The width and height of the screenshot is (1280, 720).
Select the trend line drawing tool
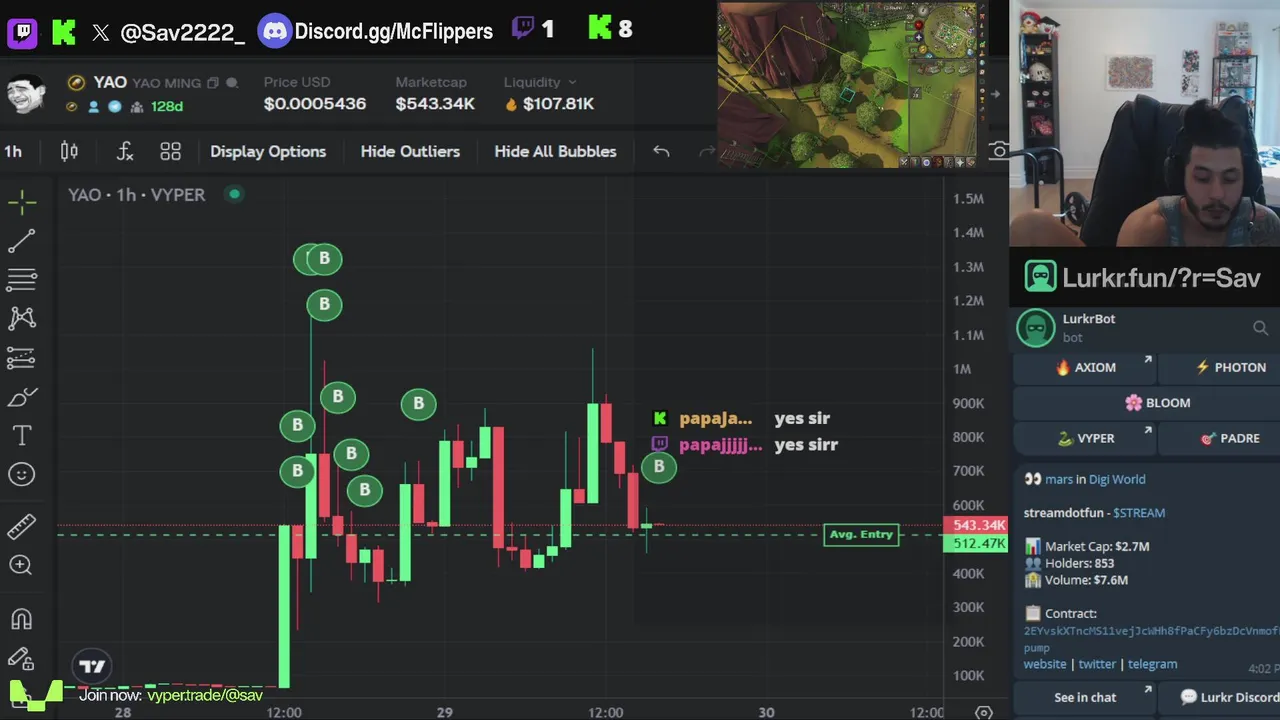pyautogui.click(x=22, y=241)
